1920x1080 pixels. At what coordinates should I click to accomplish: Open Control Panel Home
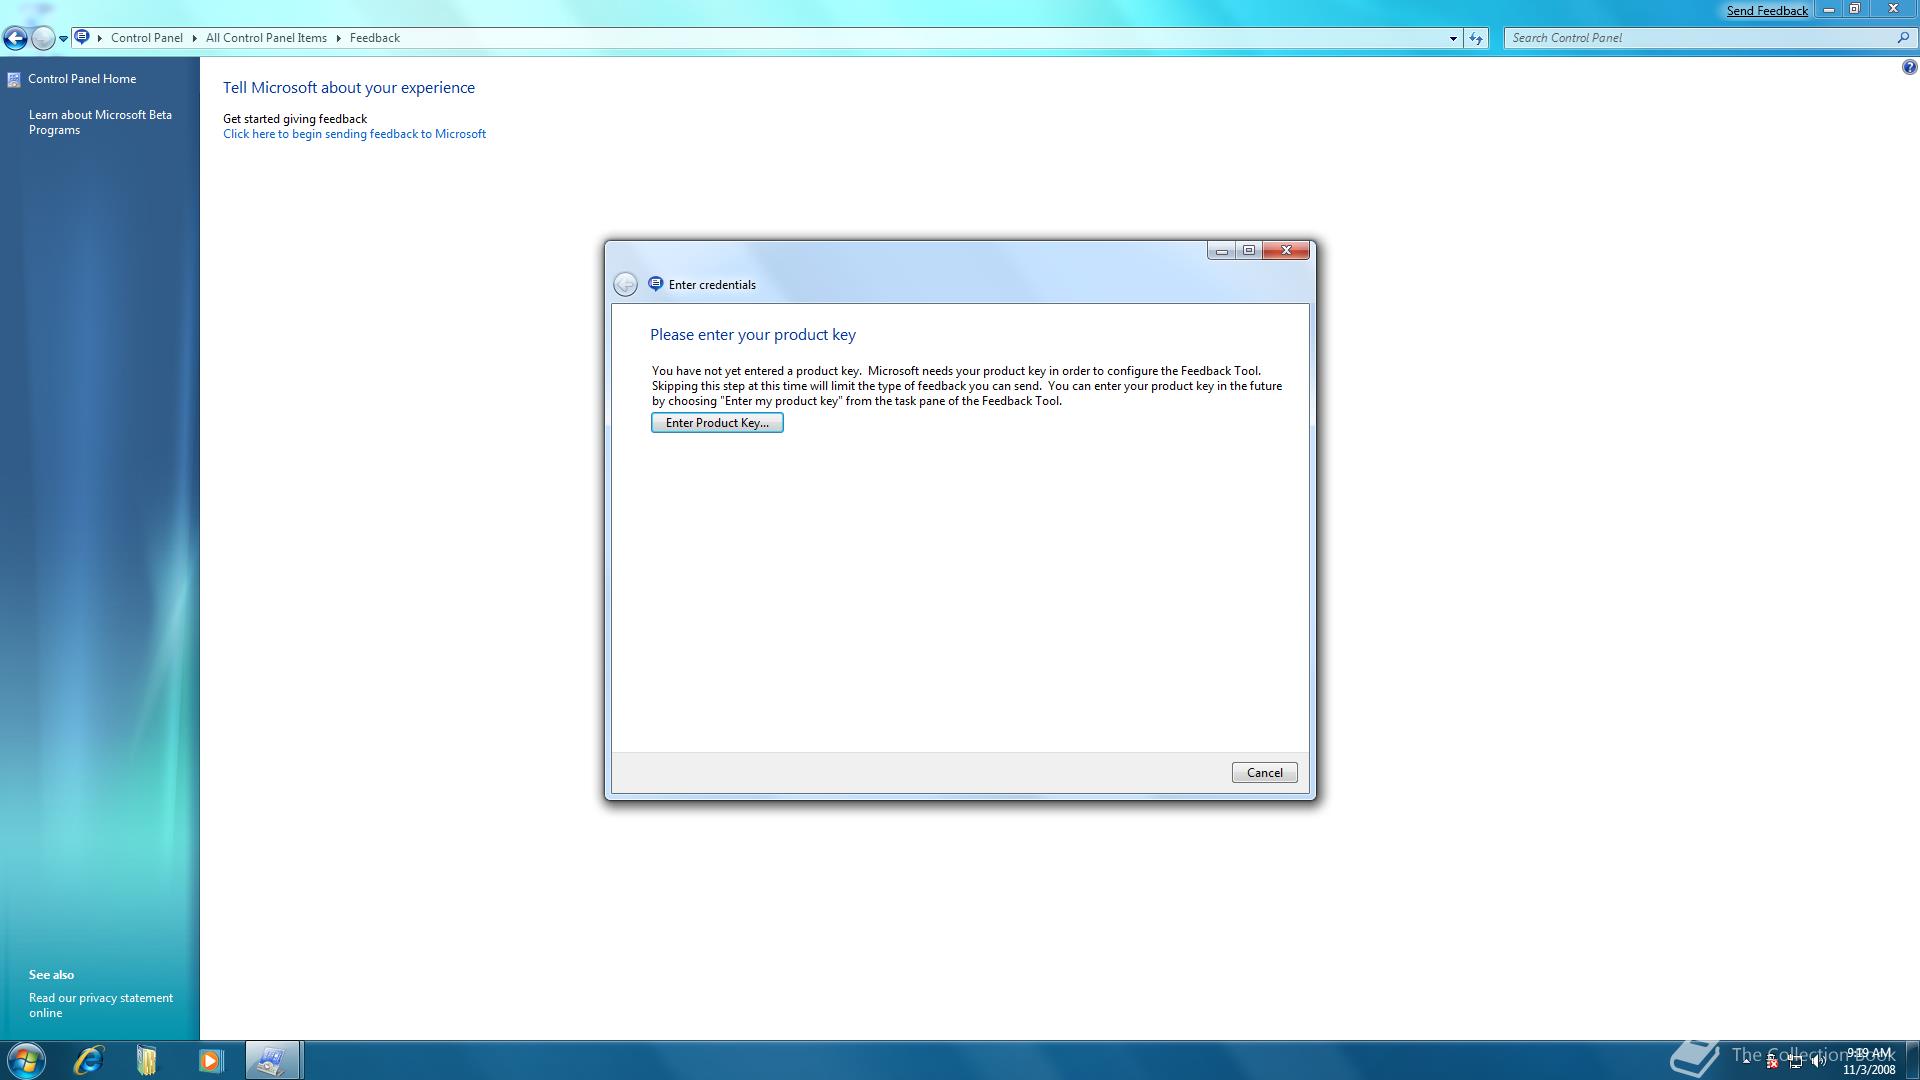[x=82, y=79]
